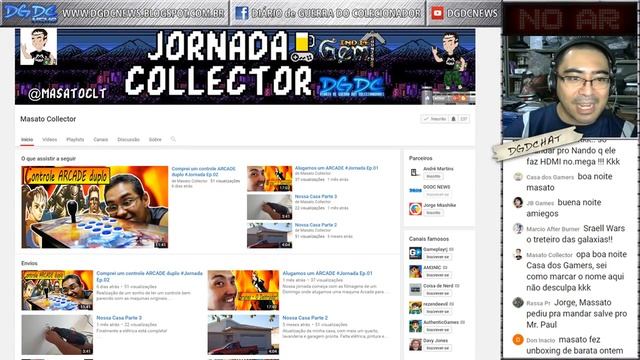Click Jorge Mashike channel icon under Parceiros
The width and height of the screenshot is (640, 360).
click(x=415, y=209)
